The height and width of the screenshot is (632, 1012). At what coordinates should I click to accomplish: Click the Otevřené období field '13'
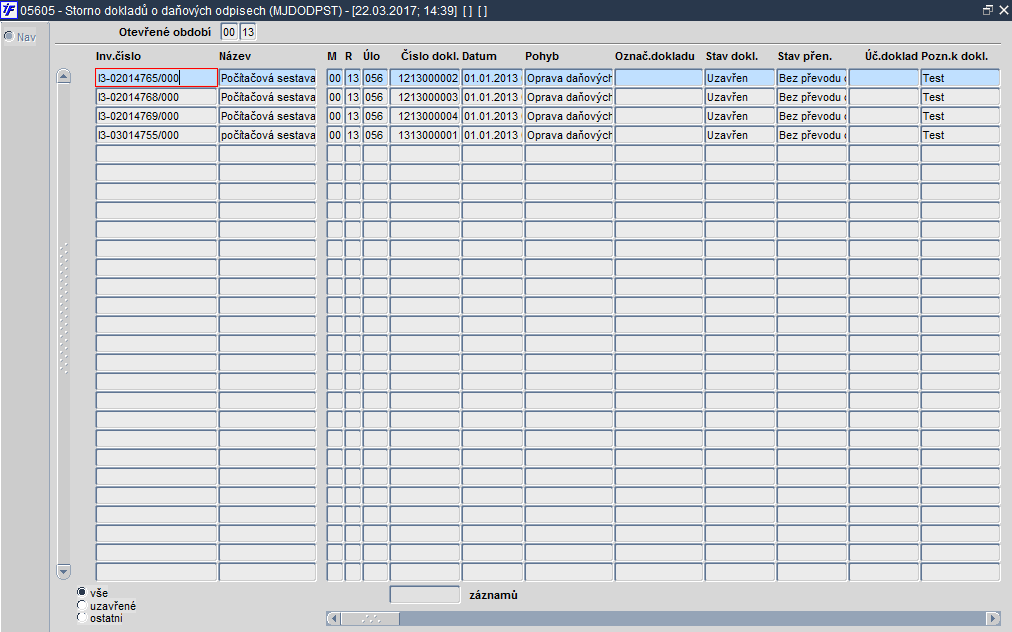(x=248, y=32)
